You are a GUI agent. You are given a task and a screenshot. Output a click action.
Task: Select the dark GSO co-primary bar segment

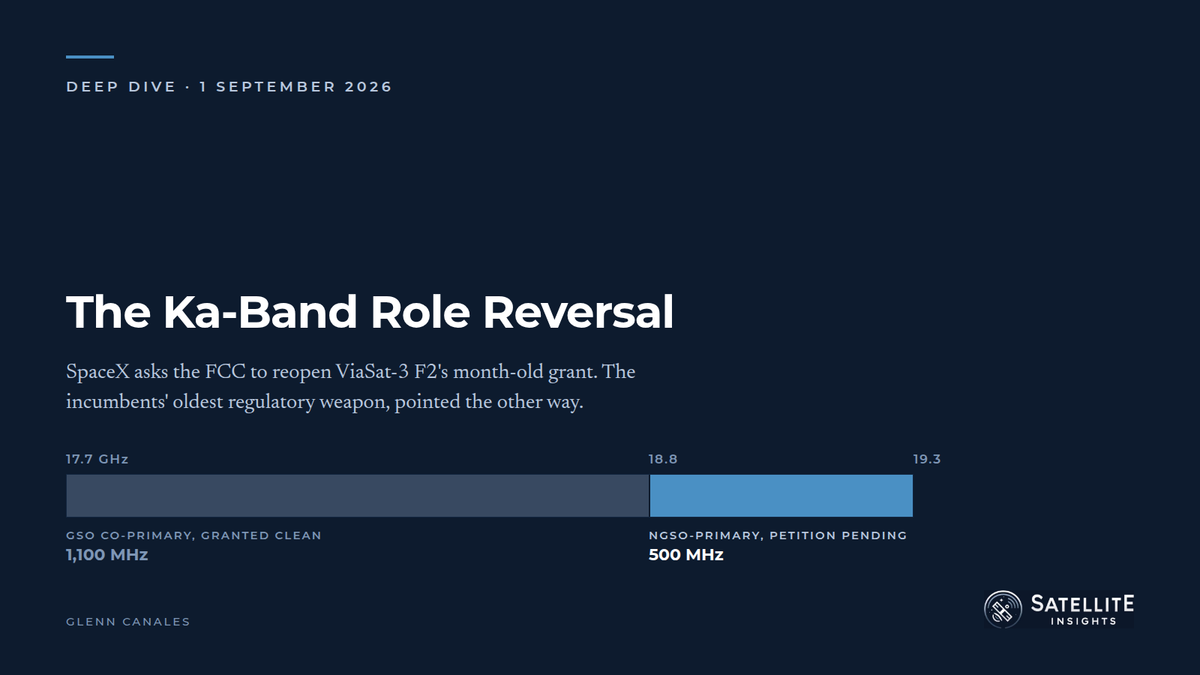point(358,495)
